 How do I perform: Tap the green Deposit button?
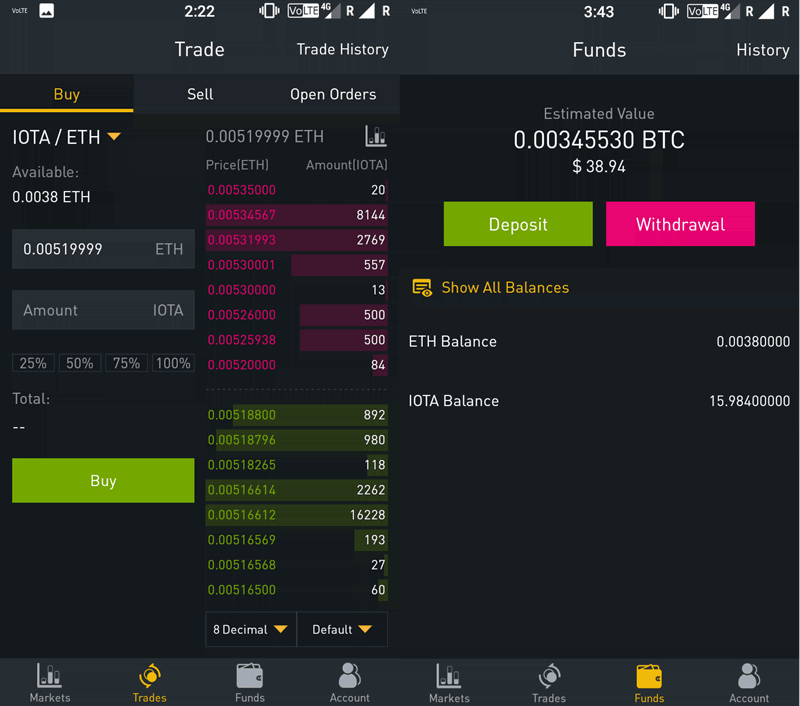point(518,224)
